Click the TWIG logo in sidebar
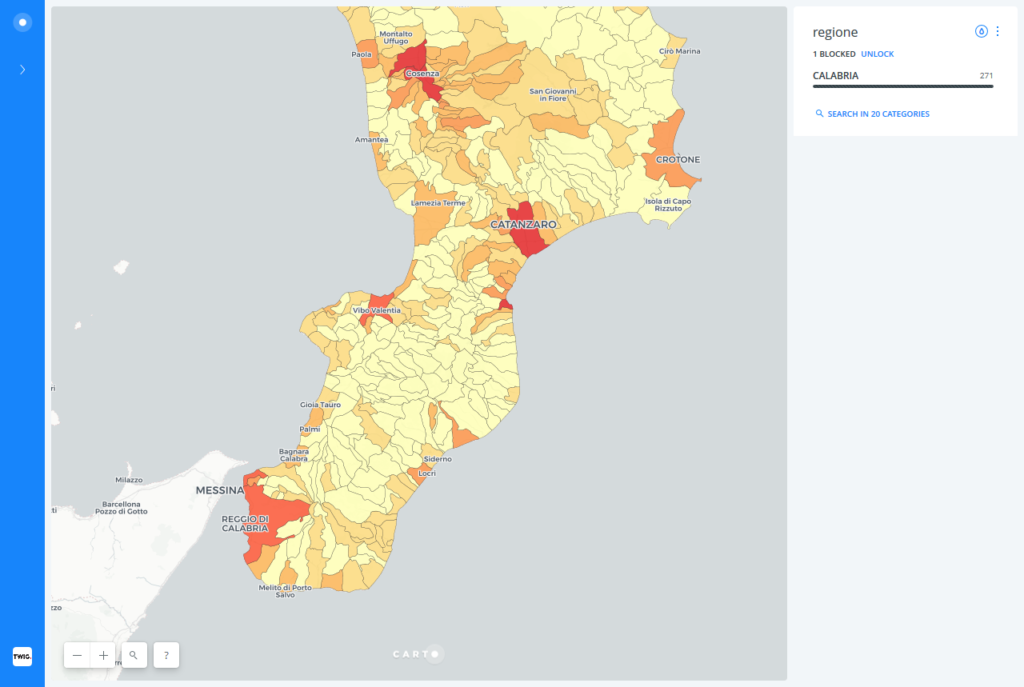Image resolution: width=1024 pixels, height=687 pixels. tap(22, 656)
